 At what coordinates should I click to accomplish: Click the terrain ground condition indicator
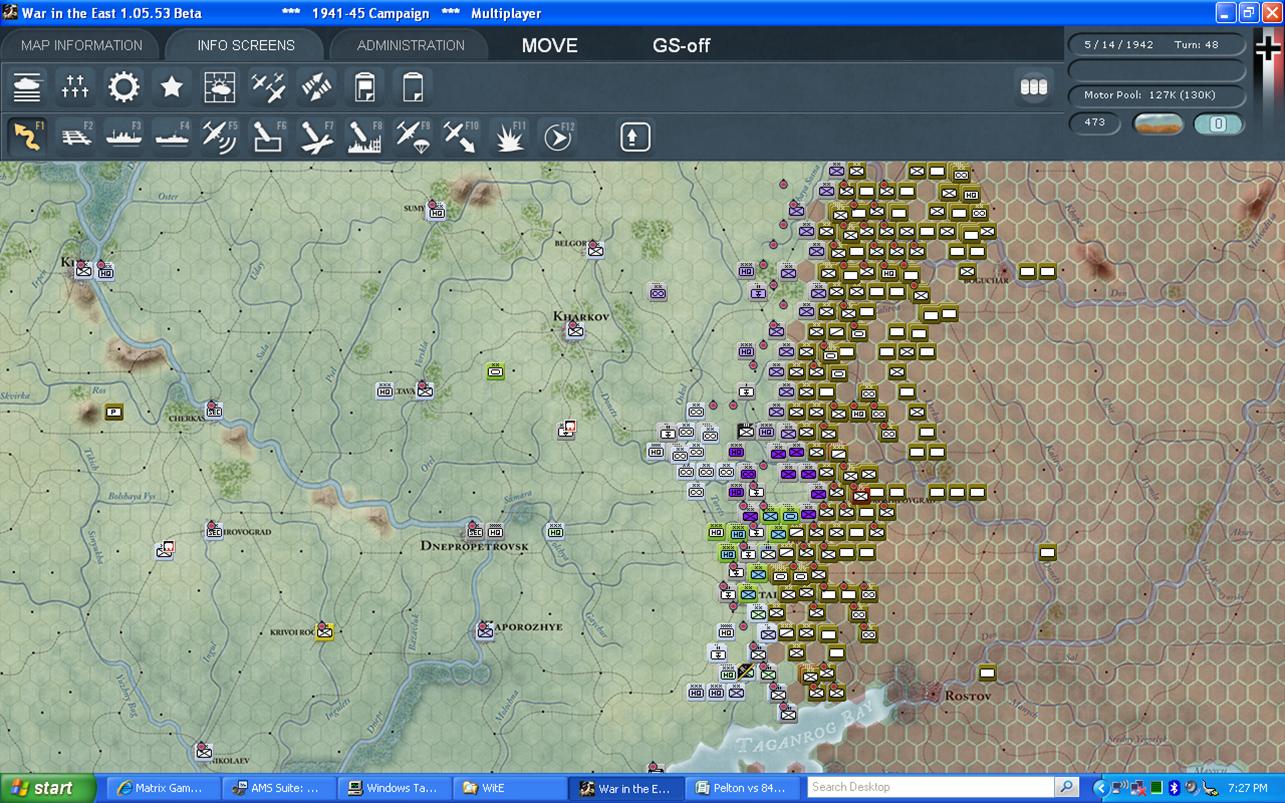pyautogui.click(x=1157, y=124)
